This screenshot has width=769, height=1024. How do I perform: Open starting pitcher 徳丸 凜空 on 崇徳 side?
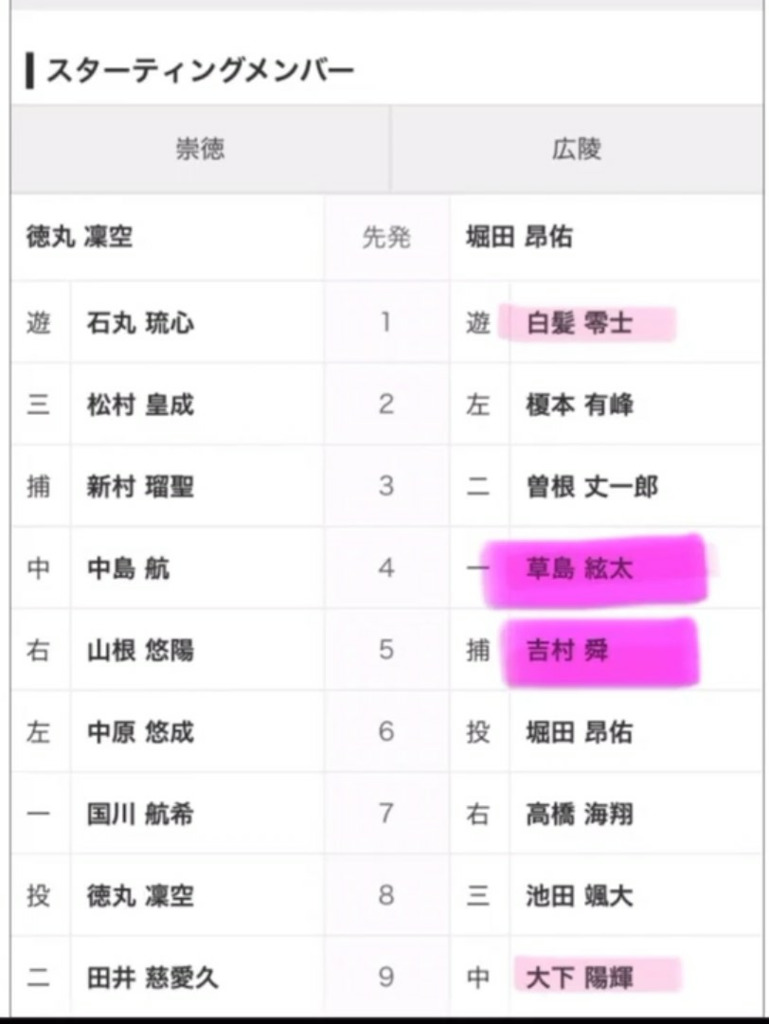click(80, 236)
